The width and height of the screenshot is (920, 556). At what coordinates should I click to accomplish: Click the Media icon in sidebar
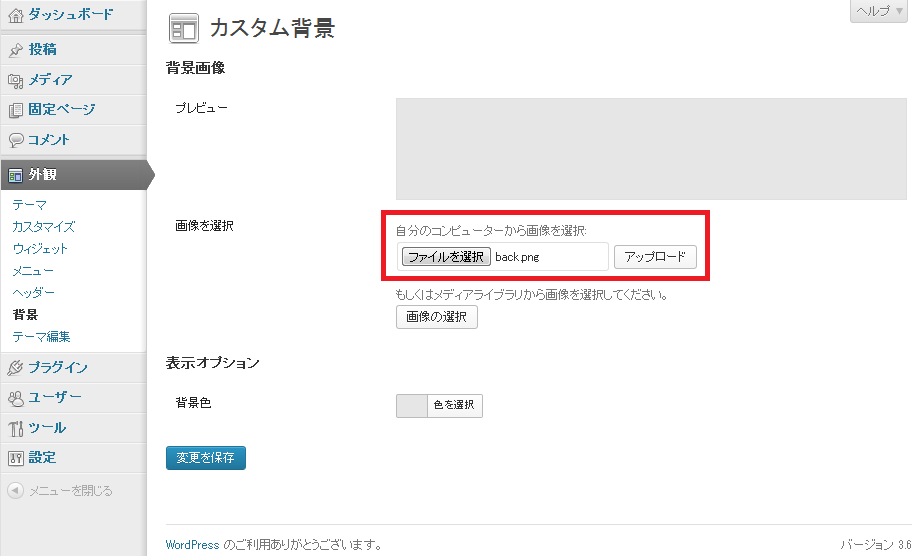pyautogui.click(x=15, y=80)
